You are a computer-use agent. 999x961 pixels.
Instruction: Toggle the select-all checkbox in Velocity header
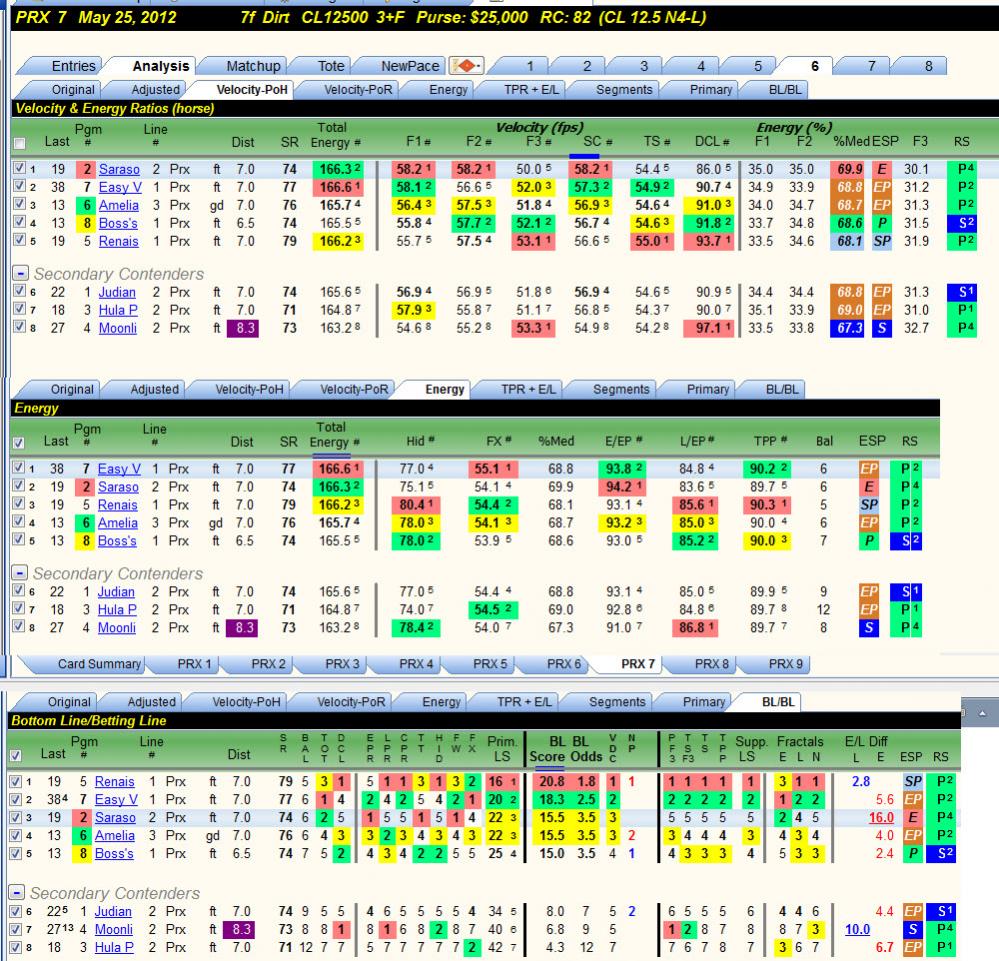[20, 143]
